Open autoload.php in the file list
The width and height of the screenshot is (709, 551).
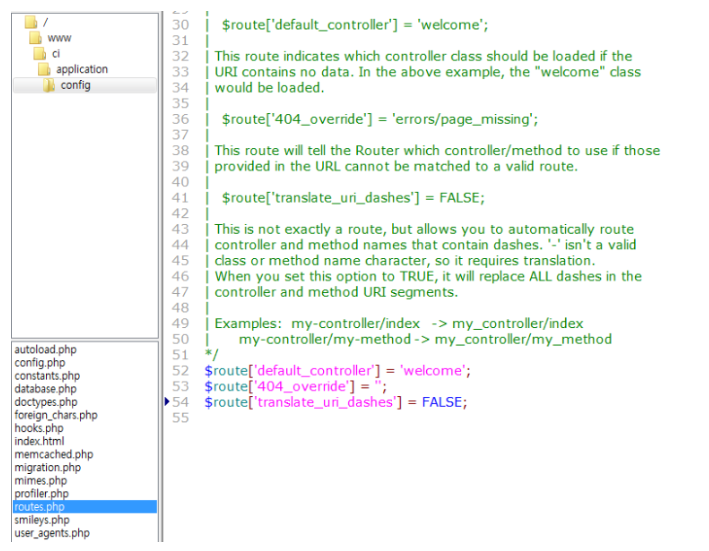(45, 349)
